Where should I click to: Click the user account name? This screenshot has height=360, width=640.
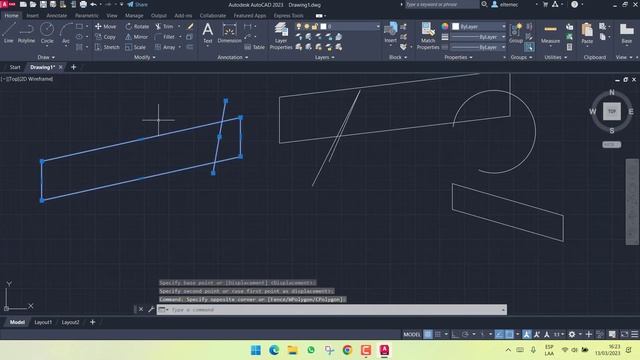[509, 4]
